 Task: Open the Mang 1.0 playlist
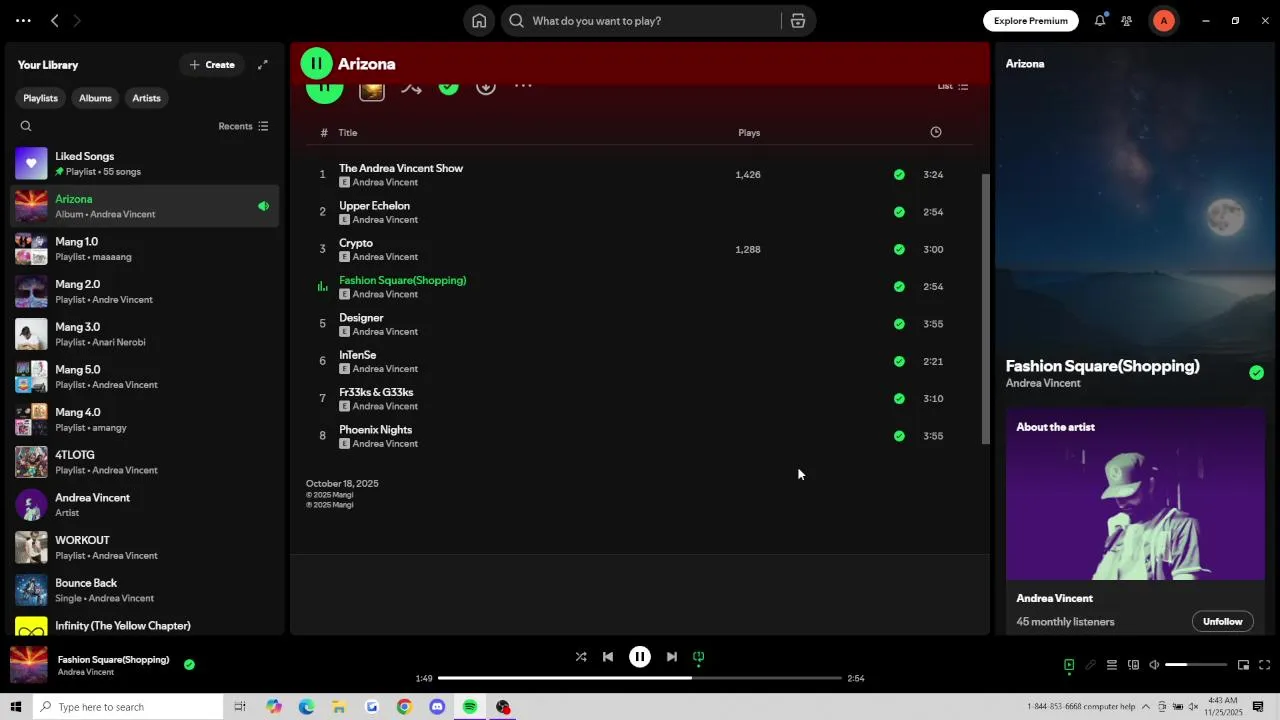145,249
